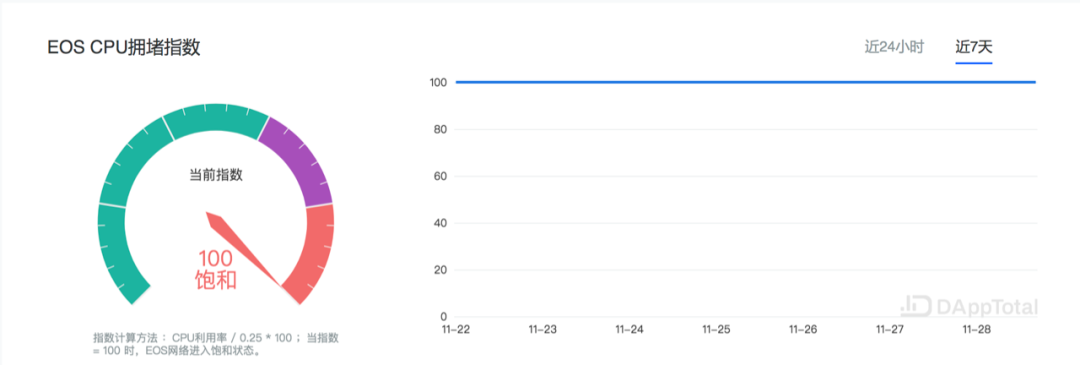Viewport: 1080px width, 365px height.
Task: Click the 11-27 date marker
Action: [889, 330]
